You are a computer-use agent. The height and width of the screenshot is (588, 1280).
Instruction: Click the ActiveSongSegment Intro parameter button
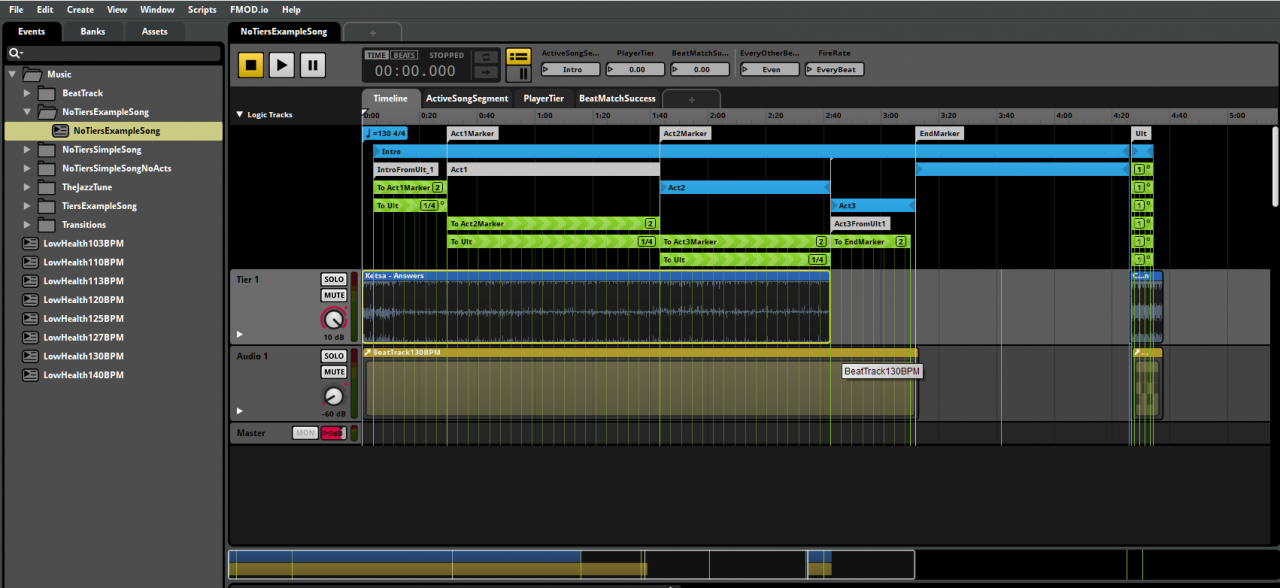571,70
